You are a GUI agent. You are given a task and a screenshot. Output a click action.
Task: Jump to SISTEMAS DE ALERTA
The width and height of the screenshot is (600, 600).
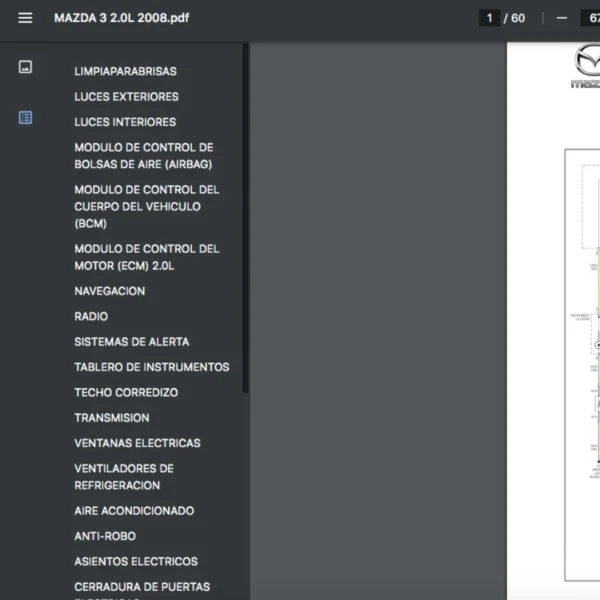click(x=132, y=341)
